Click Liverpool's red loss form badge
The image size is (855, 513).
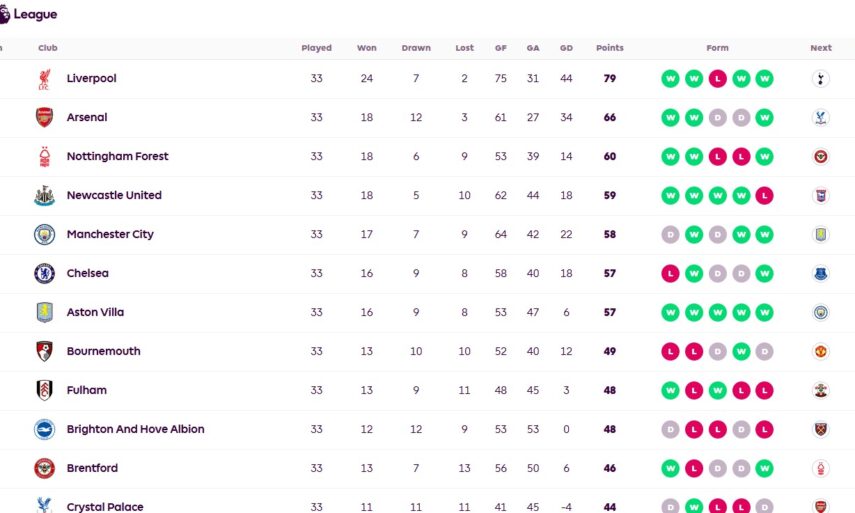(717, 79)
